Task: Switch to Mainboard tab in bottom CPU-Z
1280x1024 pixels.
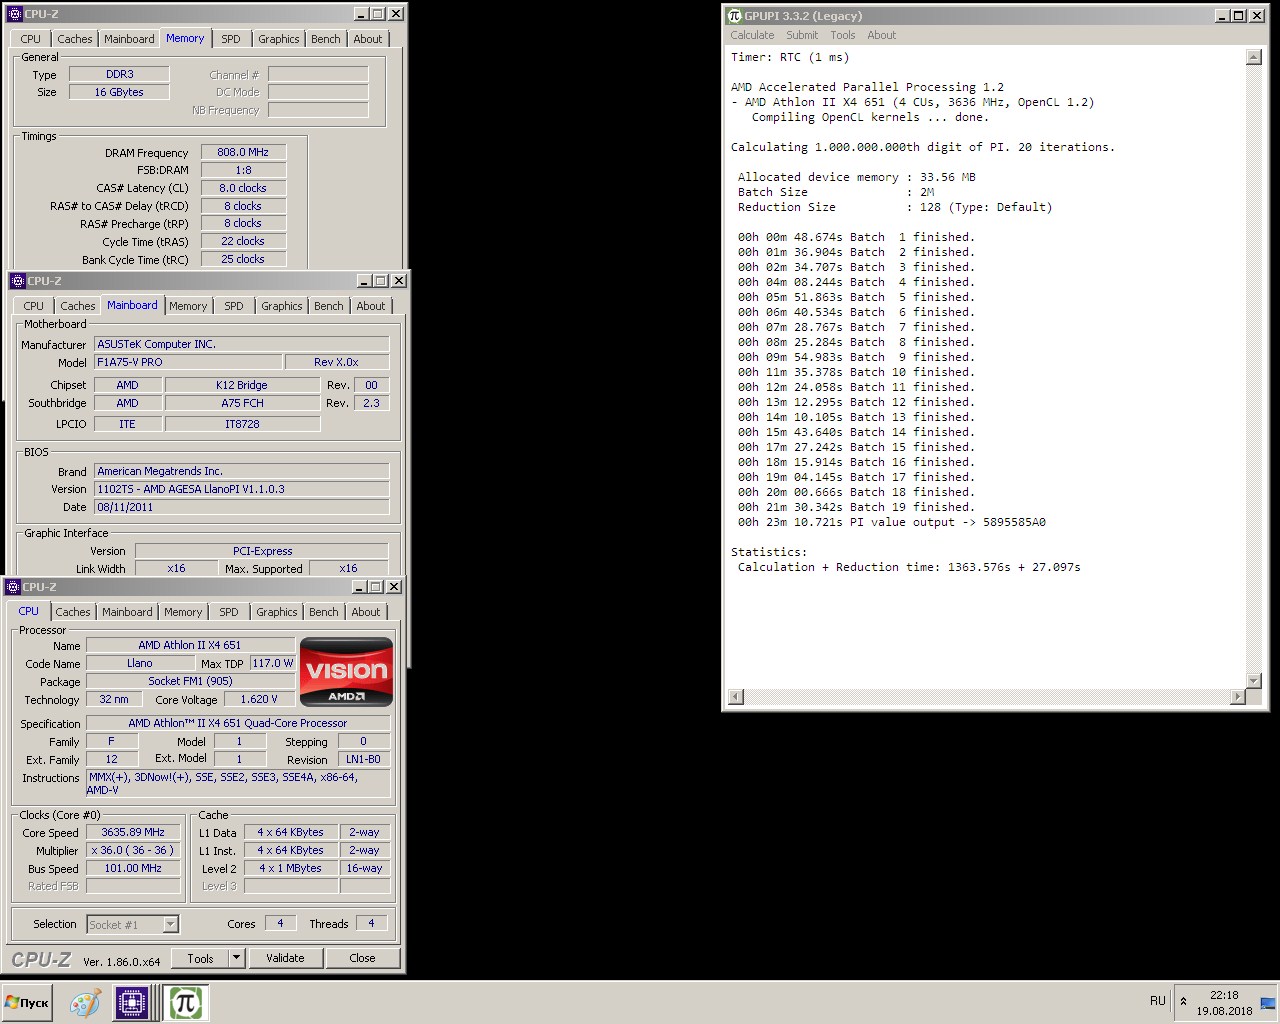Action: click(127, 612)
